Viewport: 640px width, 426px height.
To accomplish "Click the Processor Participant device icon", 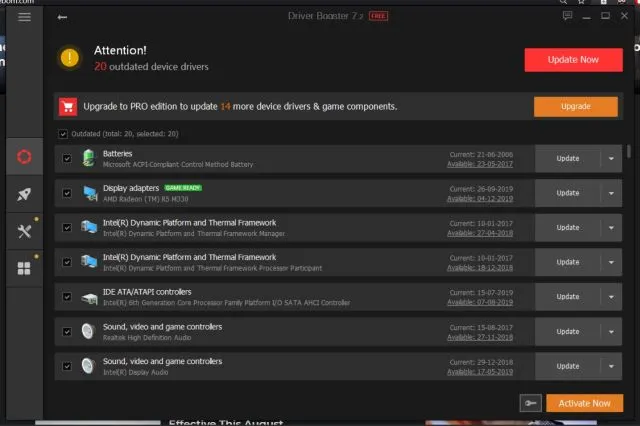I will pyautogui.click(x=89, y=262).
